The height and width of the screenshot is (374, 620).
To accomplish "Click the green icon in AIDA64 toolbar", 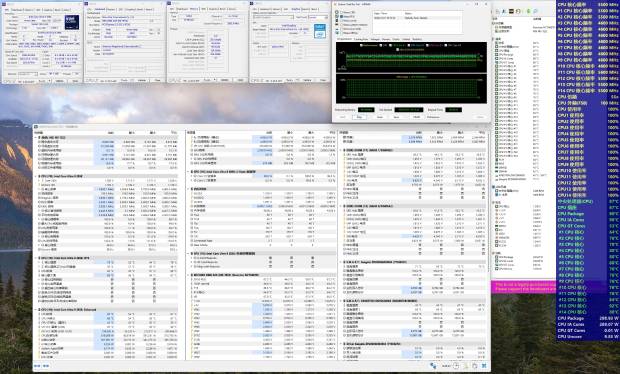I will (529, 11).
